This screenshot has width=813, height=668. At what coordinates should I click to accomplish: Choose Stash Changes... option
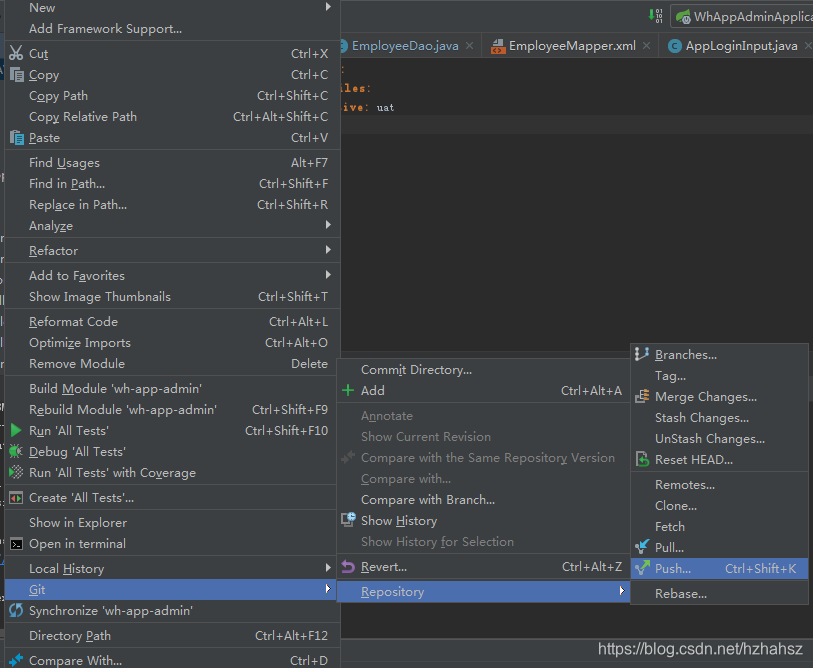click(x=720, y=418)
